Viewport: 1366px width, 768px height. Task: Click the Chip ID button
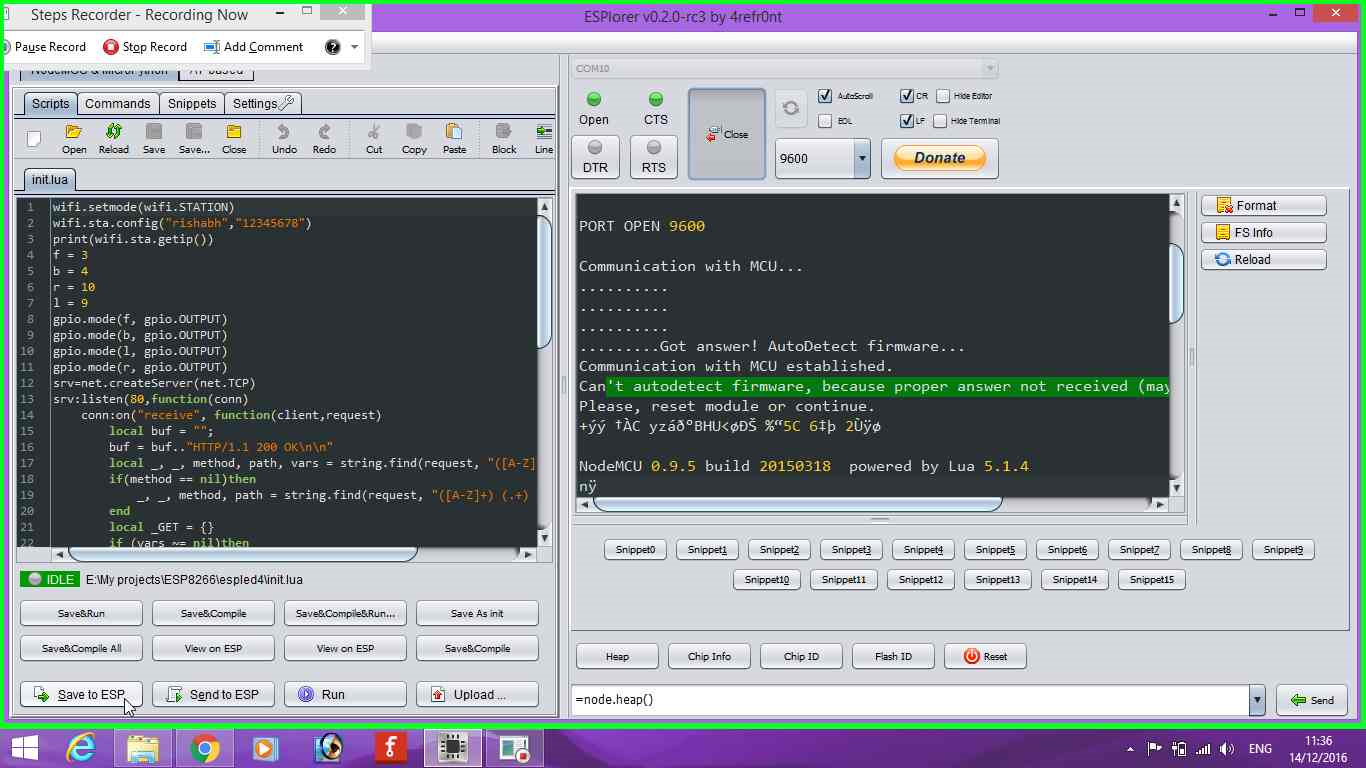801,656
